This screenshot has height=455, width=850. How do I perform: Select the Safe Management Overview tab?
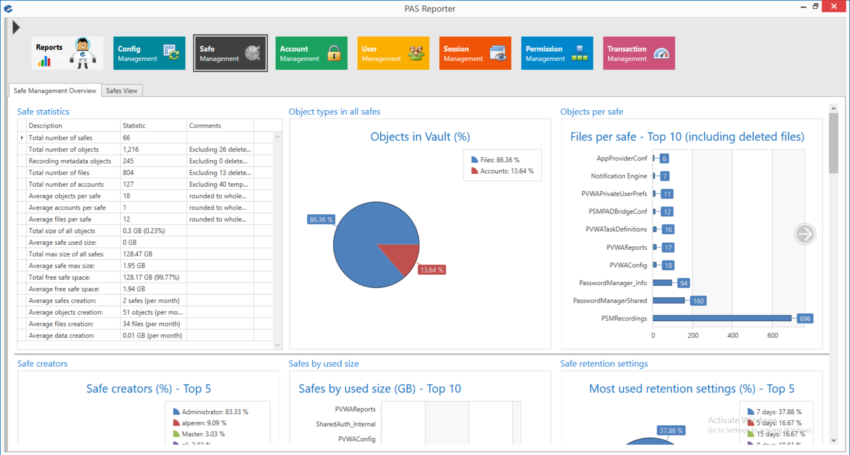[55, 90]
